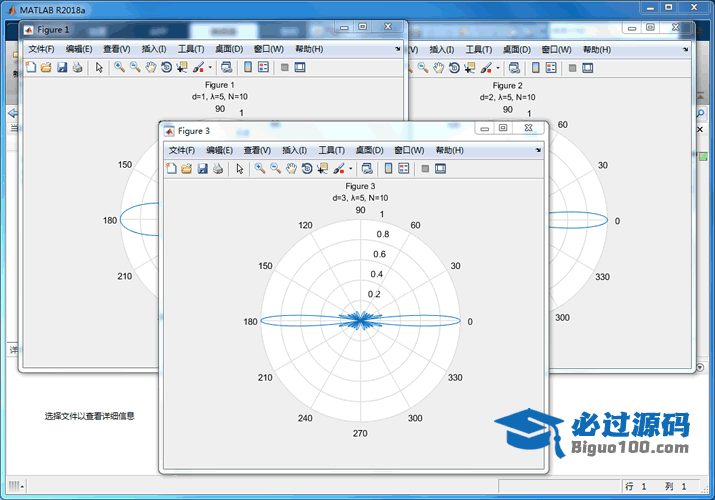Open 桌面(D) menu in Figure 1
Screen dimensions: 715x500
tap(229, 49)
